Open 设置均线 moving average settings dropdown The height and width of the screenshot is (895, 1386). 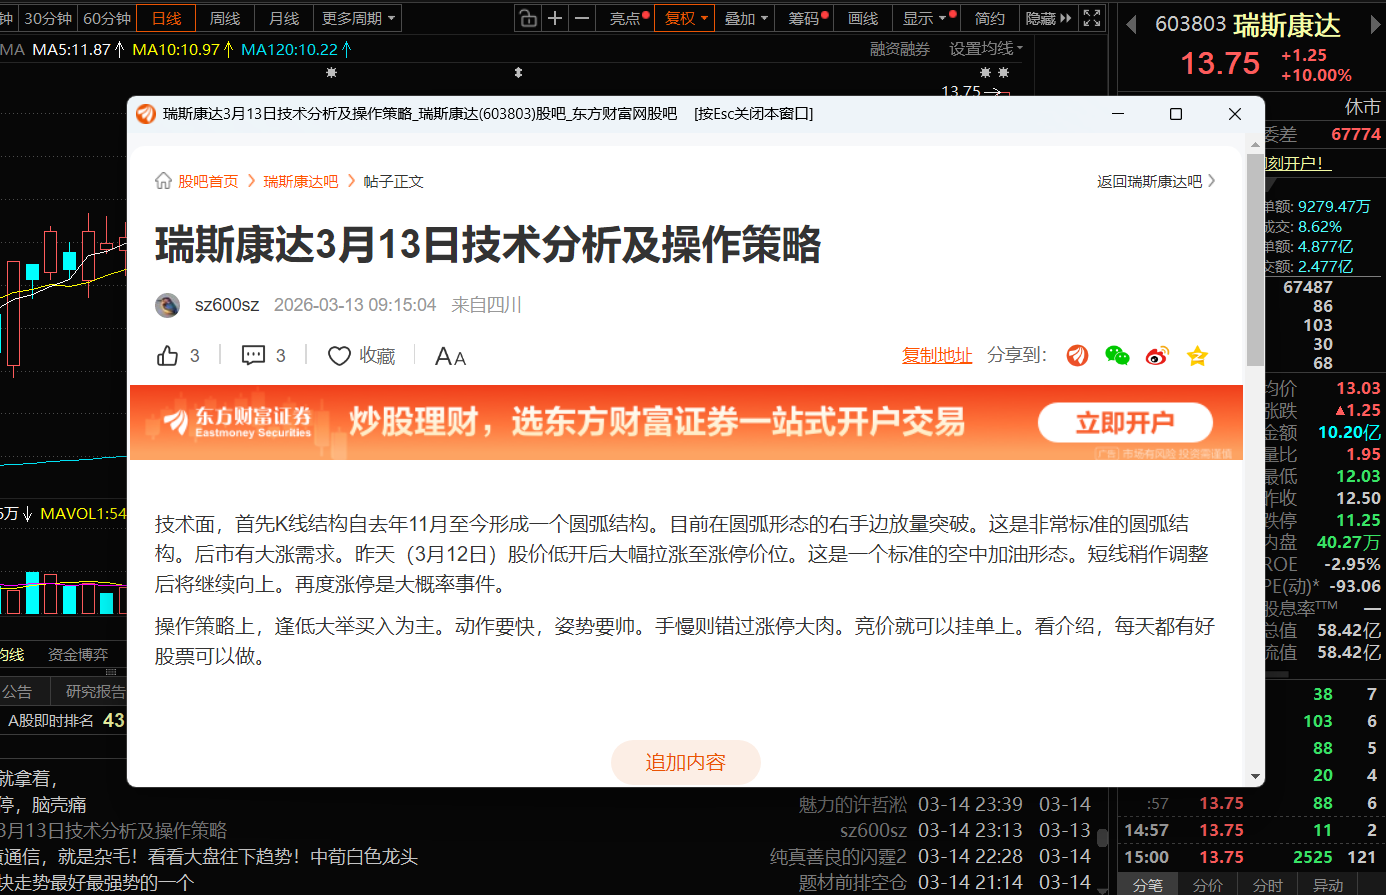point(986,49)
